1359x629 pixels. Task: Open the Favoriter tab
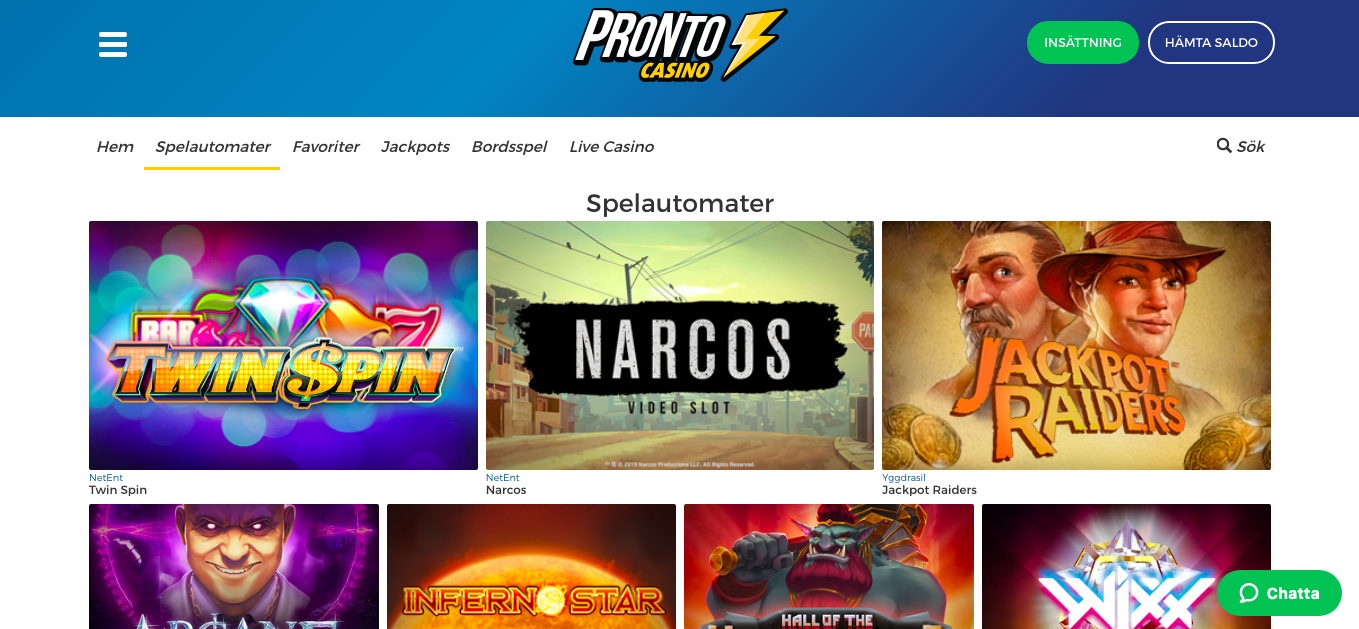[x=326, y=147]
